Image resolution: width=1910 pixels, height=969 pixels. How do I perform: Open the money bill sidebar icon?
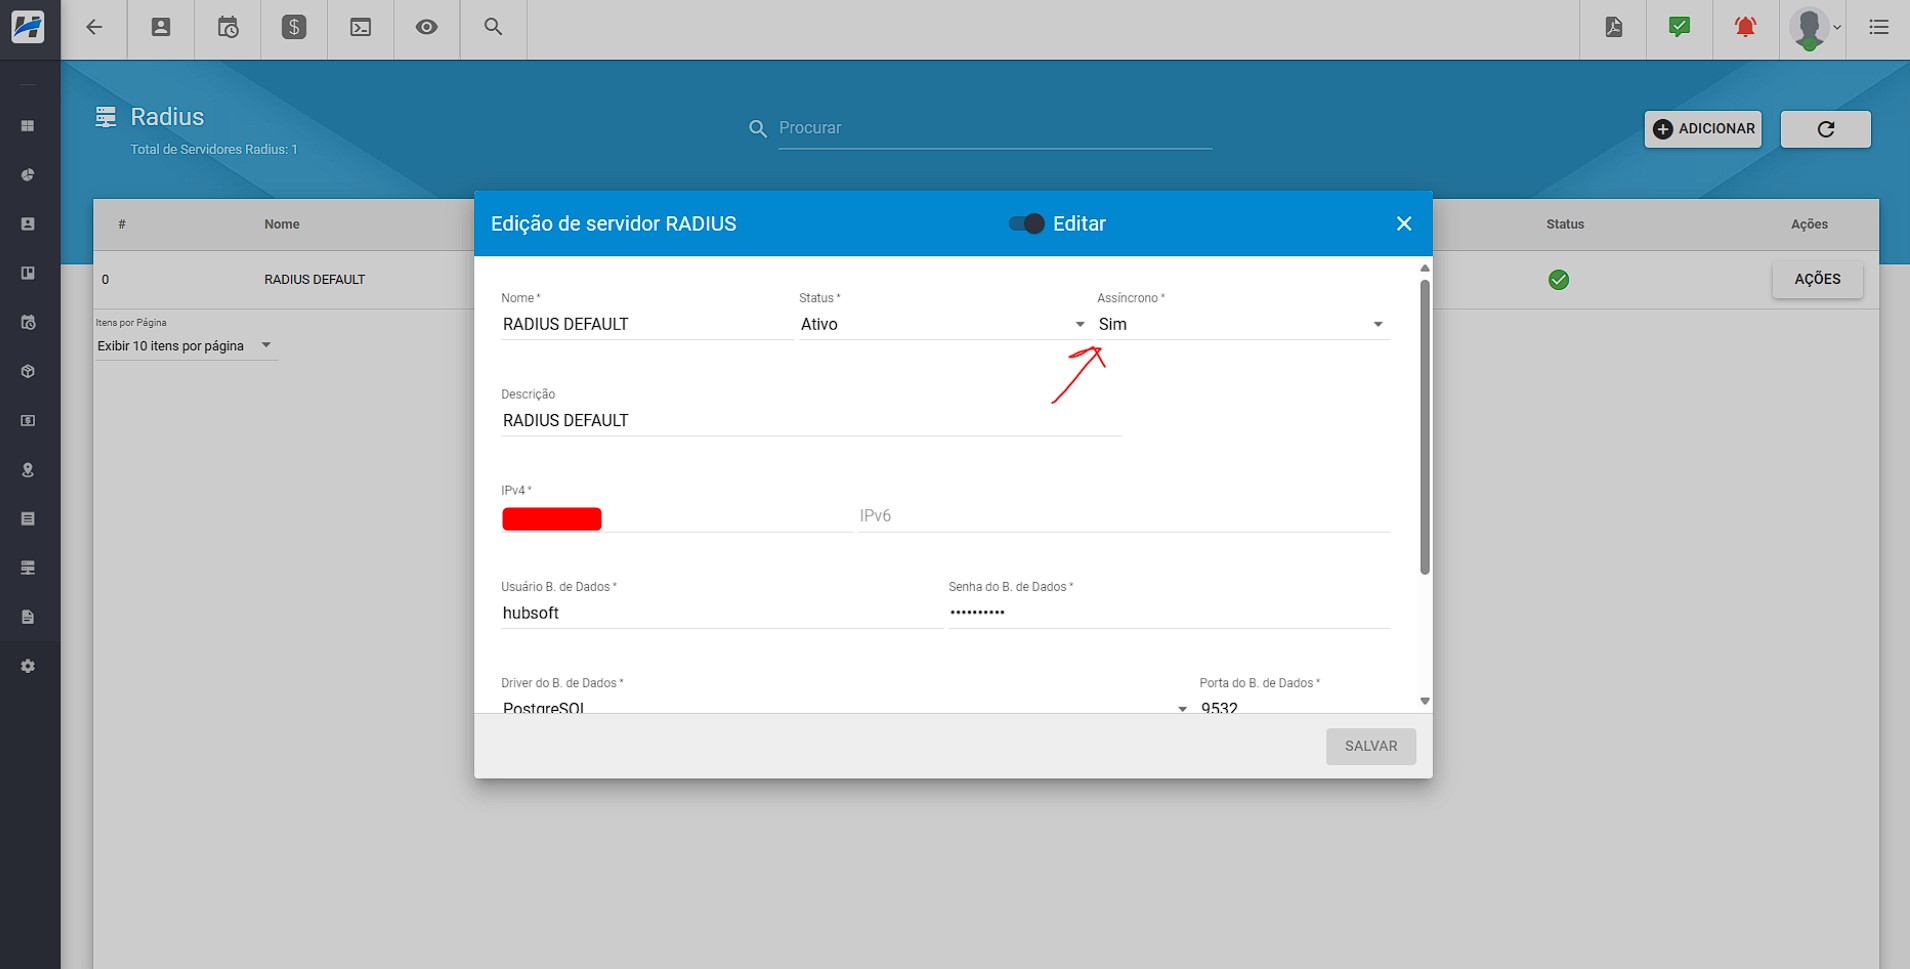(28, 421)
